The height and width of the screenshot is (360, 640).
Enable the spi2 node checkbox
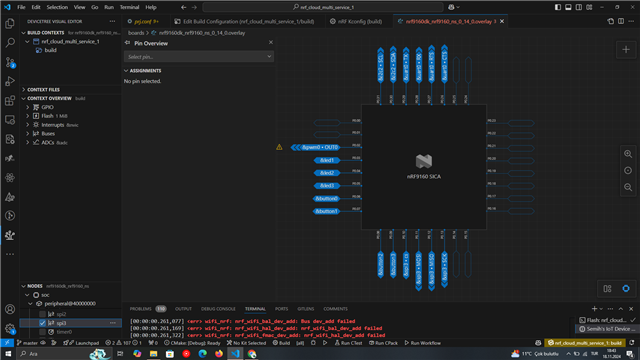pos(42,314)
